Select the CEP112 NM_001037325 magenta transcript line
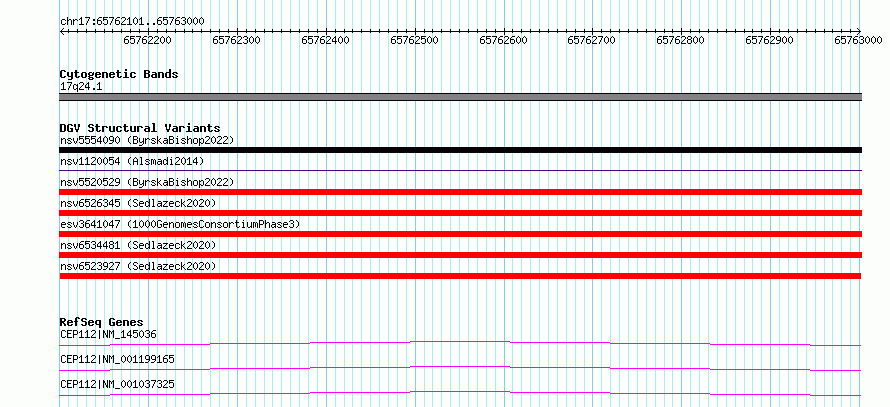 point(460,393)
